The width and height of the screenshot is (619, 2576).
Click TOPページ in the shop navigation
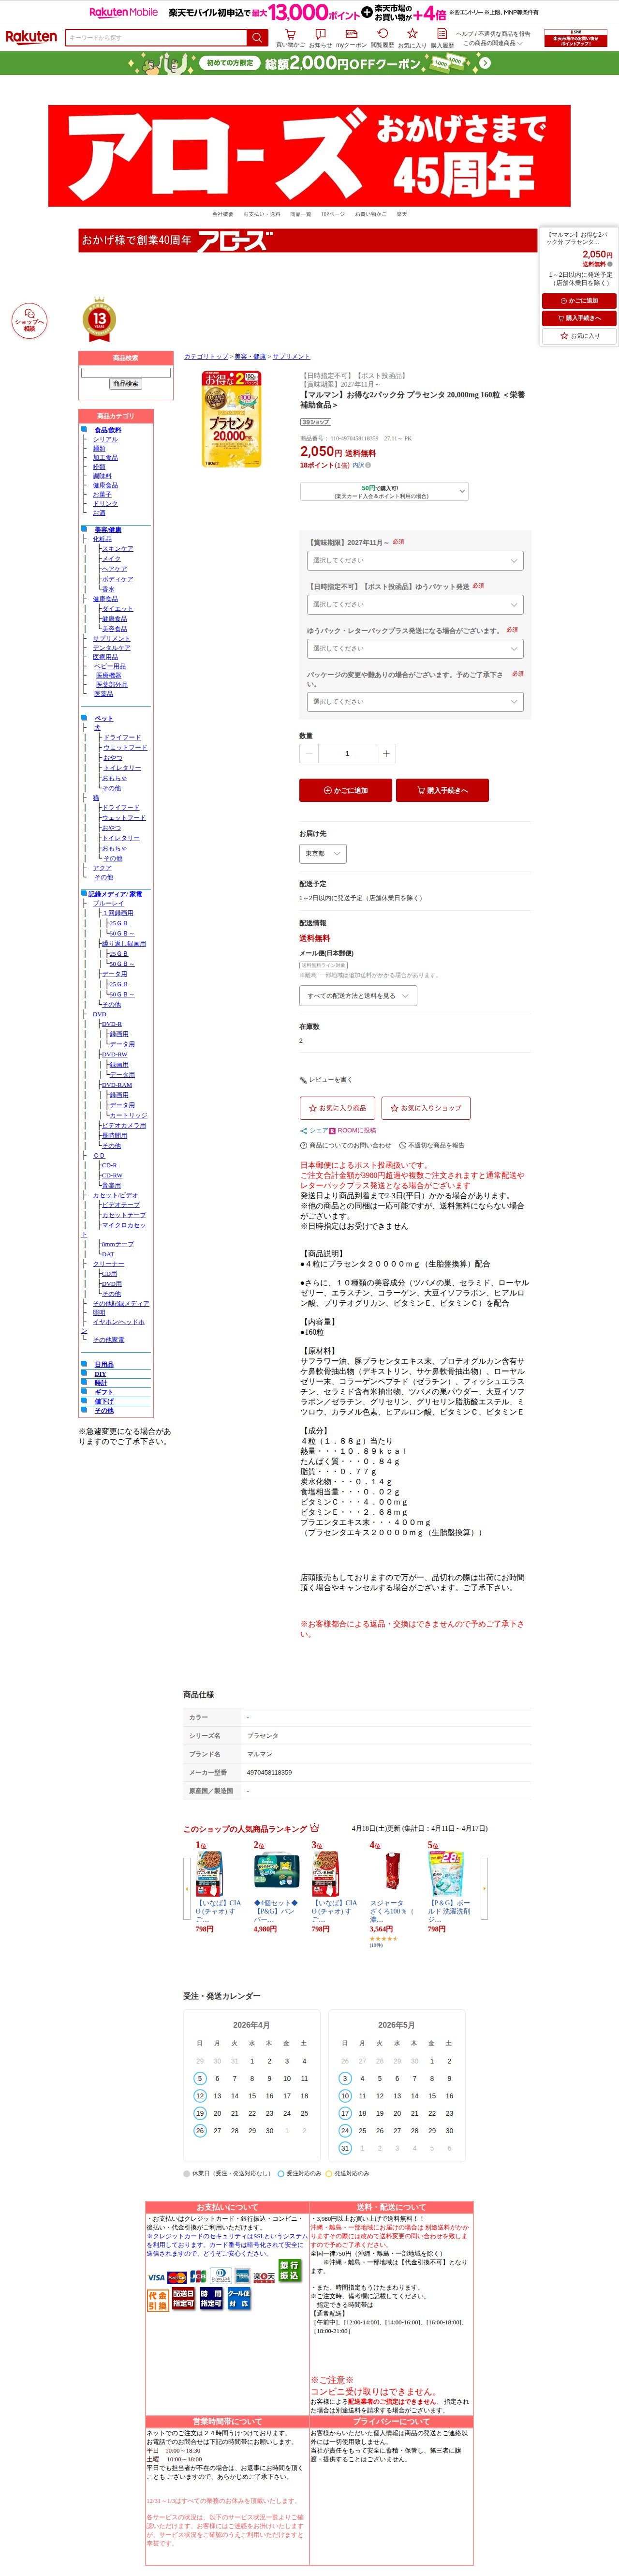333,214
